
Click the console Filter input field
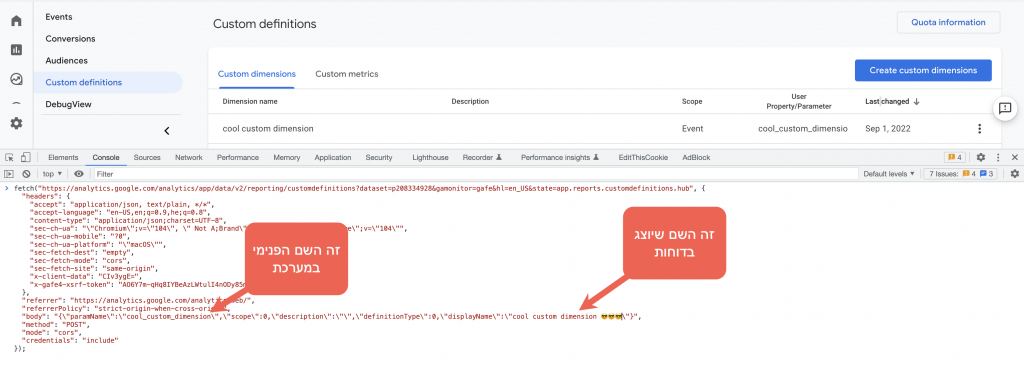pos(475,174)
